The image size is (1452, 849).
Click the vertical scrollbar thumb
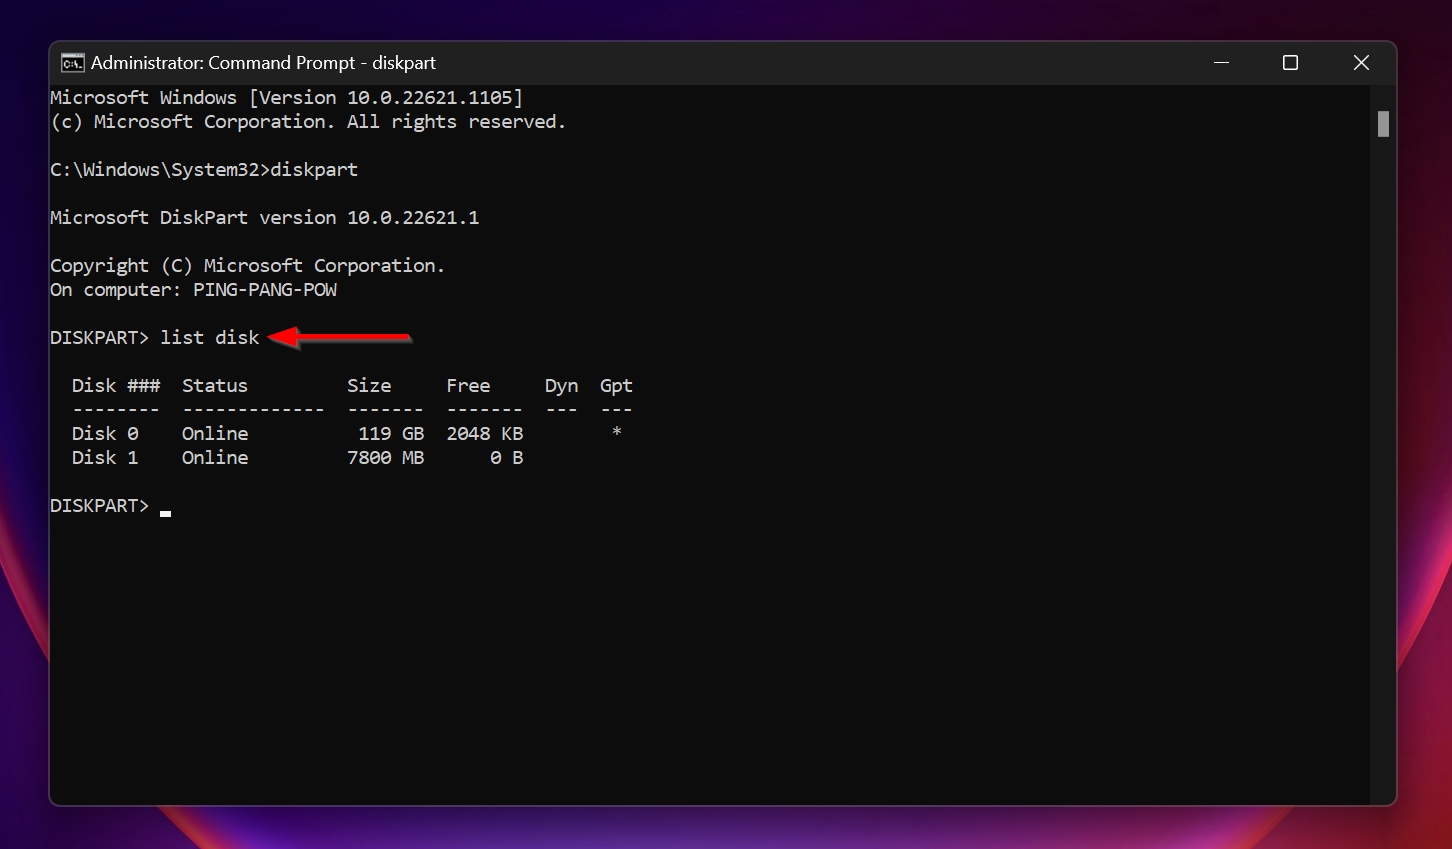[1383, 124]
